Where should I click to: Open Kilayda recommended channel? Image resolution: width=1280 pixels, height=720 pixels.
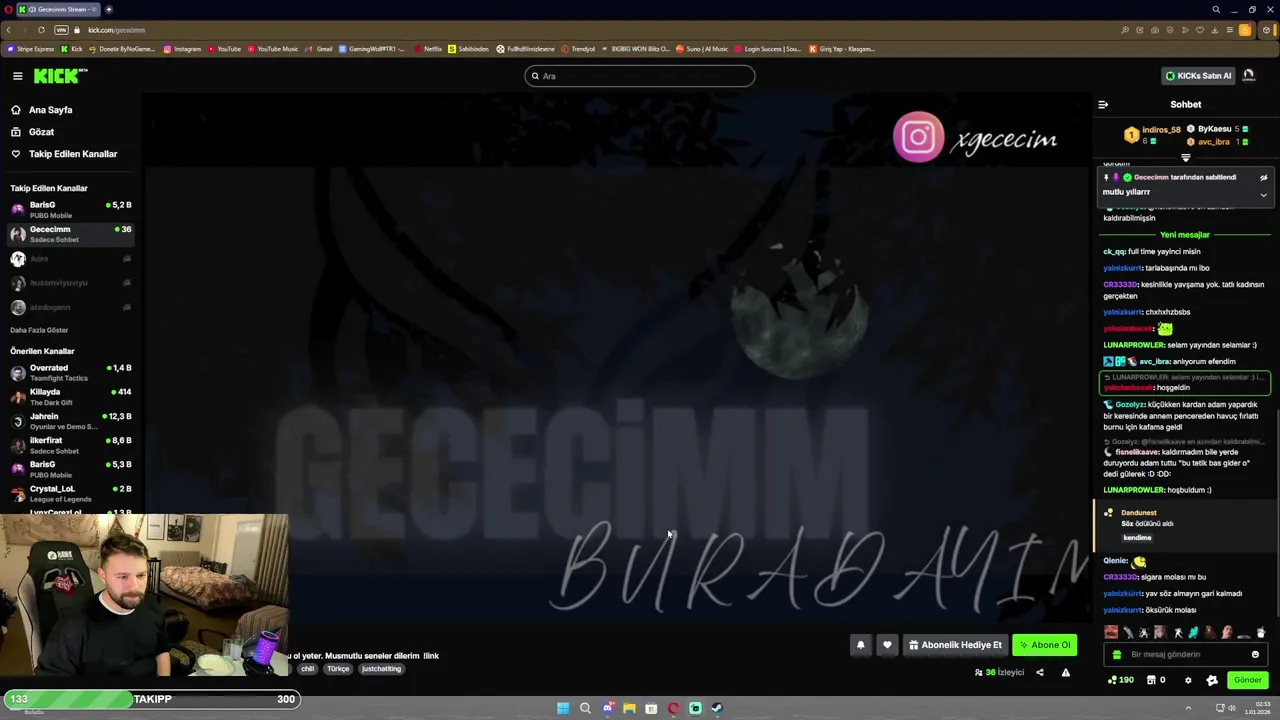(70, 396)
